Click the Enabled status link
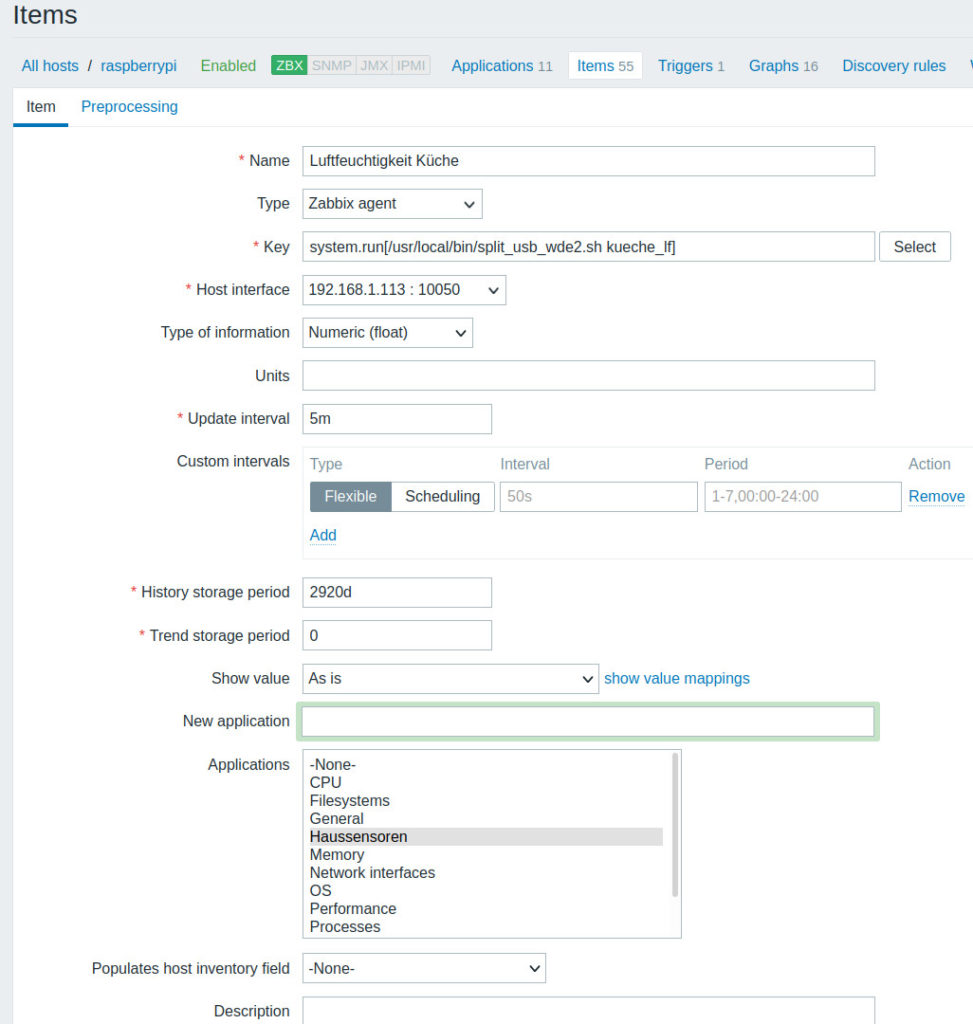The image size is (973, 1024). (228, 66)
